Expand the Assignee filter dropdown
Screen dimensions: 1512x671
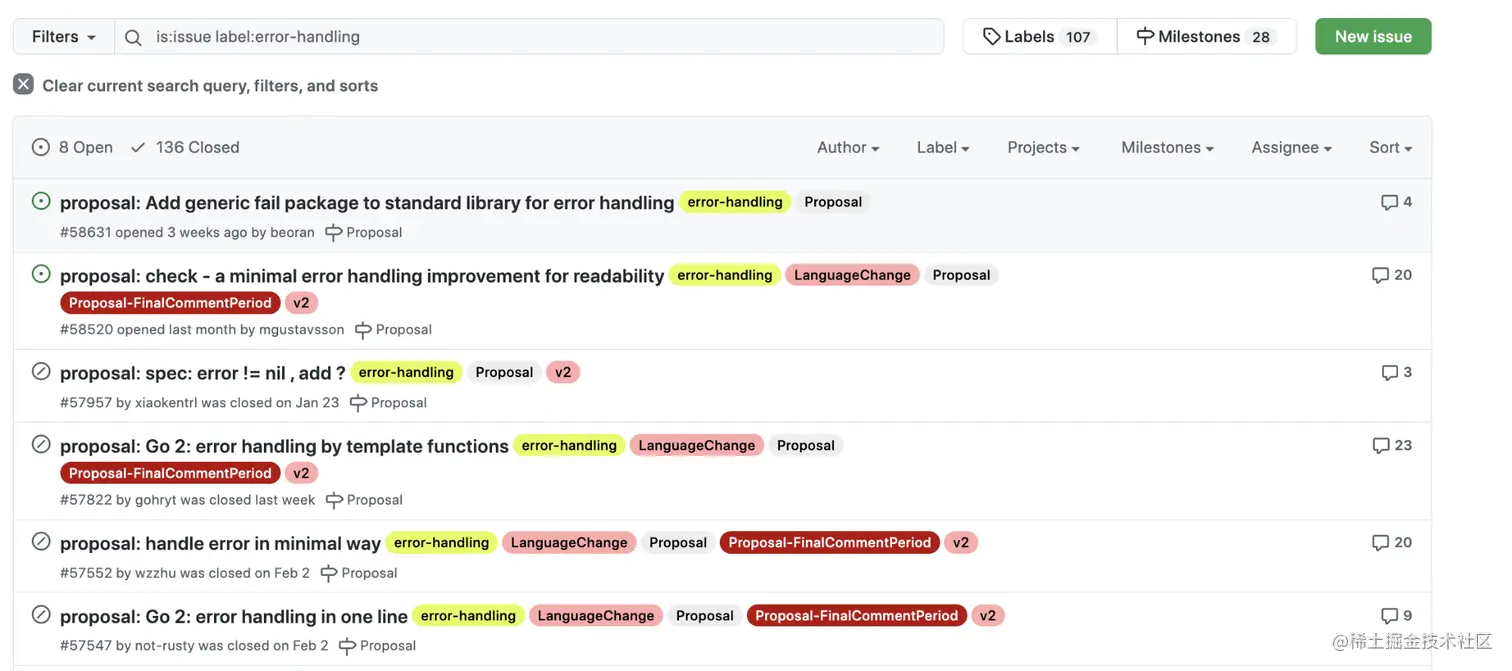point(1291,147)
